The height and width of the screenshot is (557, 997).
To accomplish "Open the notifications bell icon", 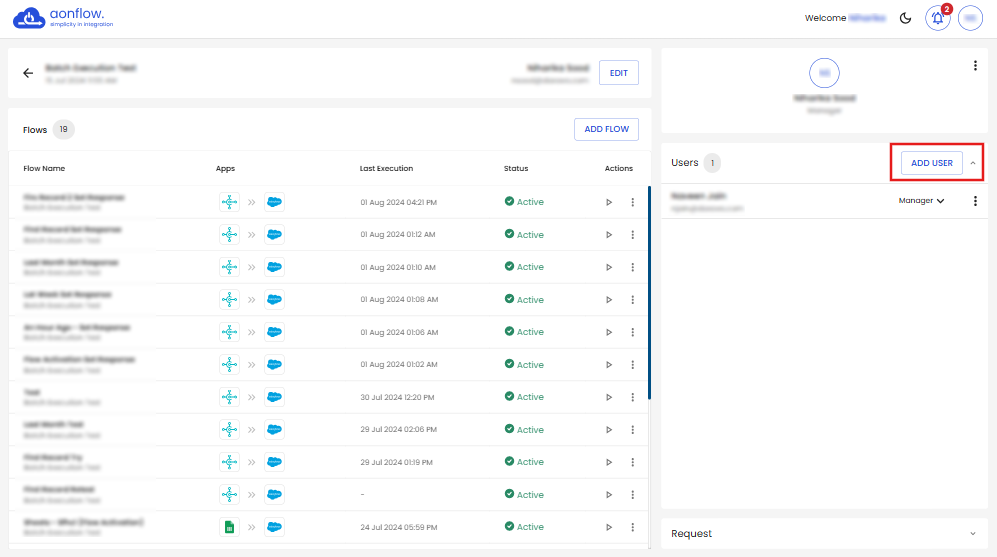I will click(937, 18).
